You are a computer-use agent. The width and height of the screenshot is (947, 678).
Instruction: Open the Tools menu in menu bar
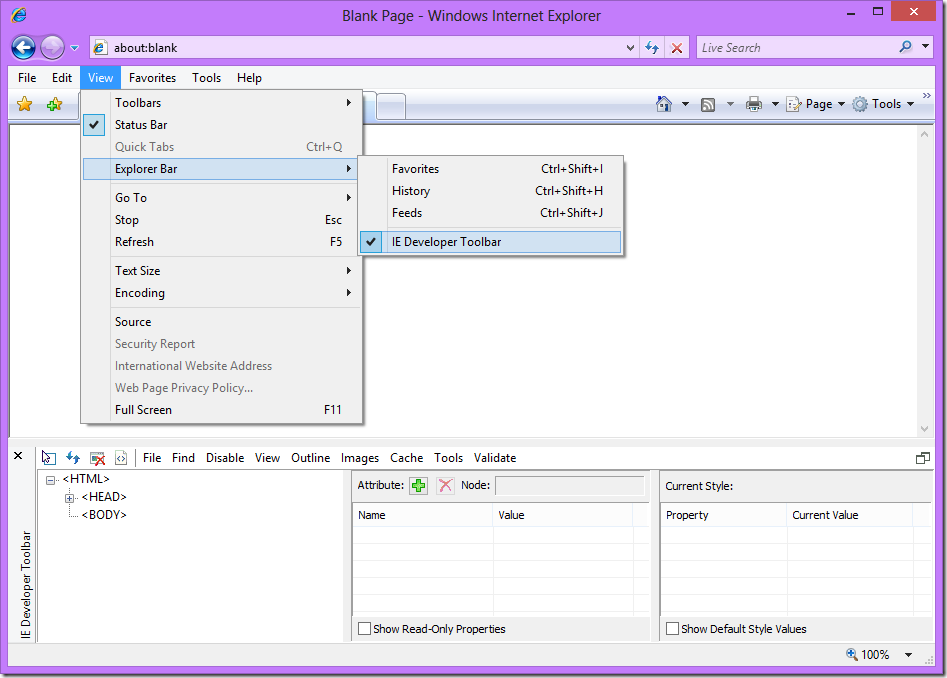pos(207,78)
